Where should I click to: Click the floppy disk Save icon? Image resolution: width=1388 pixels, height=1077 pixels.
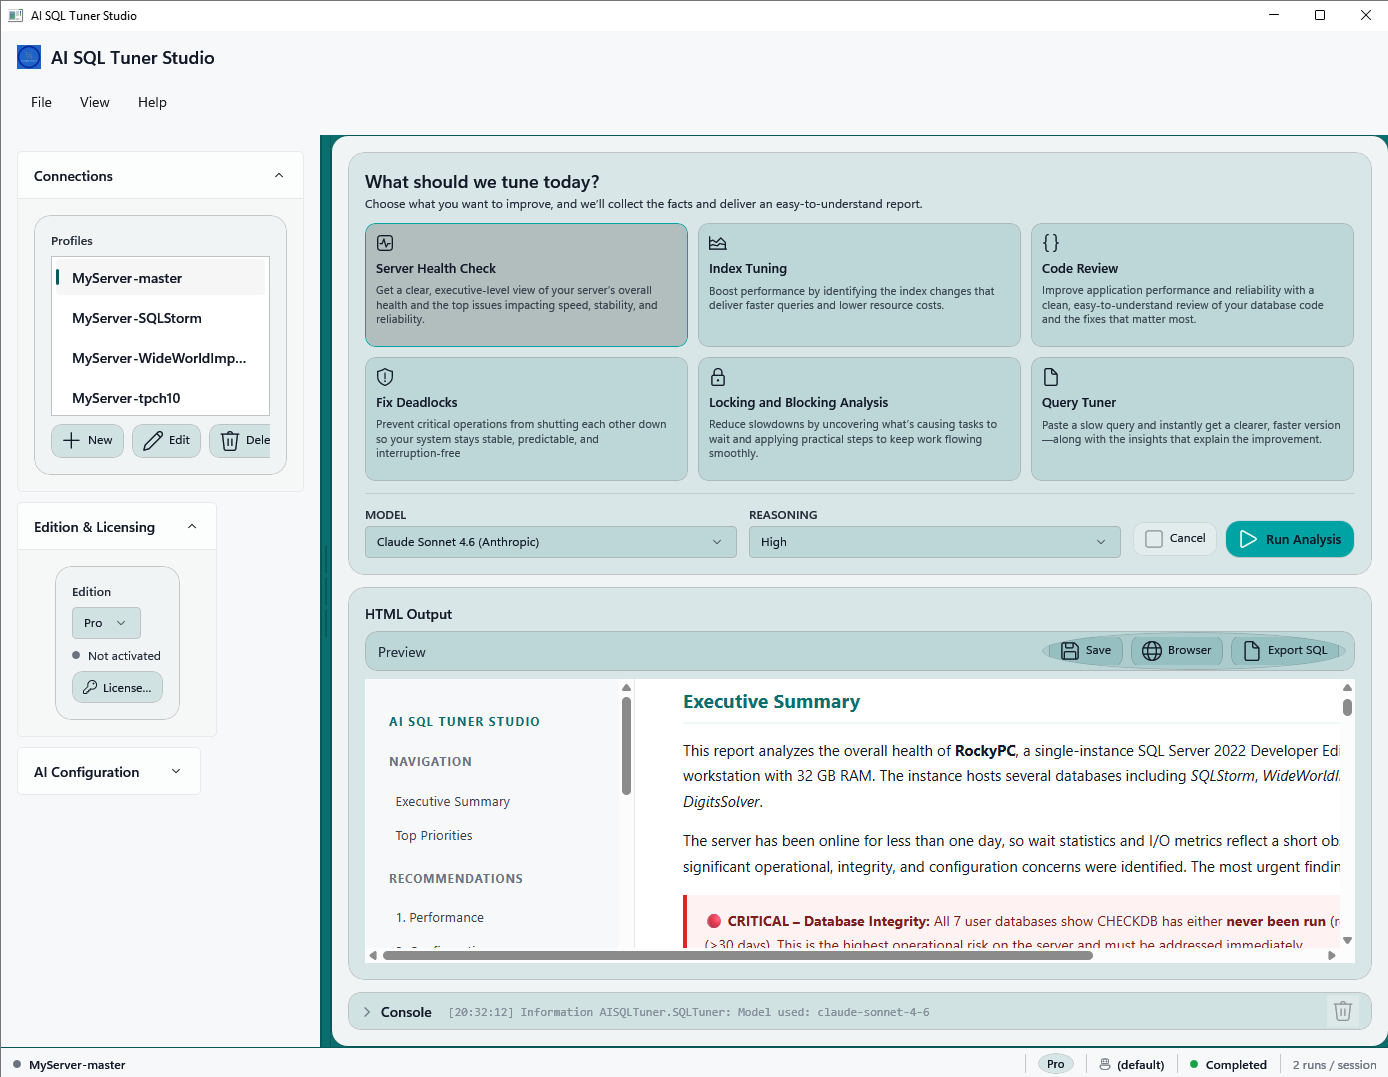(1070, 650)
